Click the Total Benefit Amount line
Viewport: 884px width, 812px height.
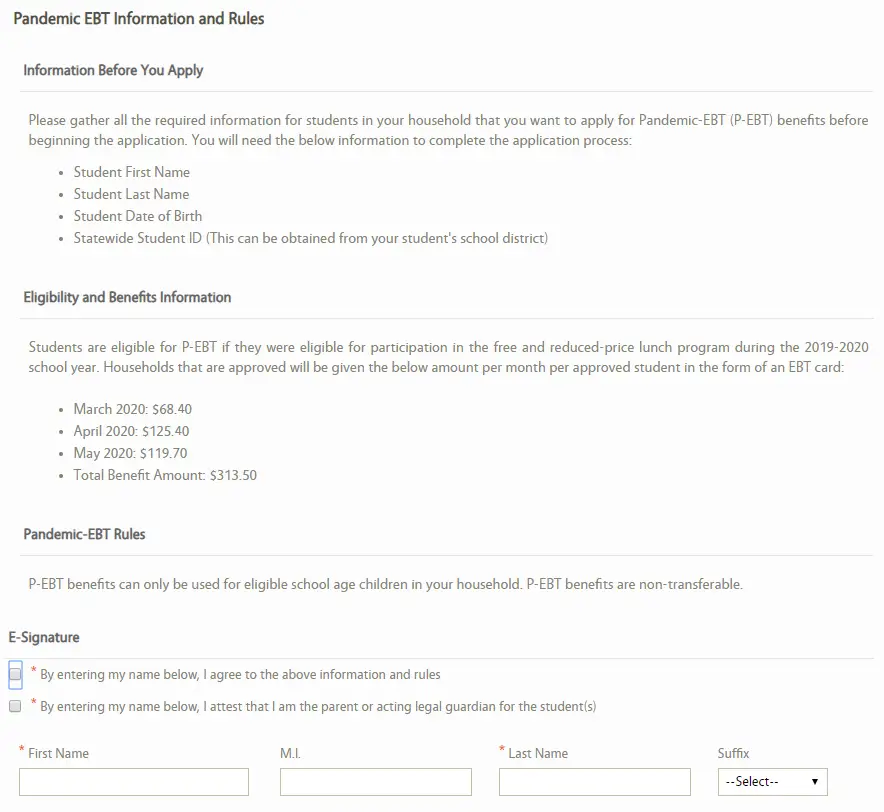(165, 475)
